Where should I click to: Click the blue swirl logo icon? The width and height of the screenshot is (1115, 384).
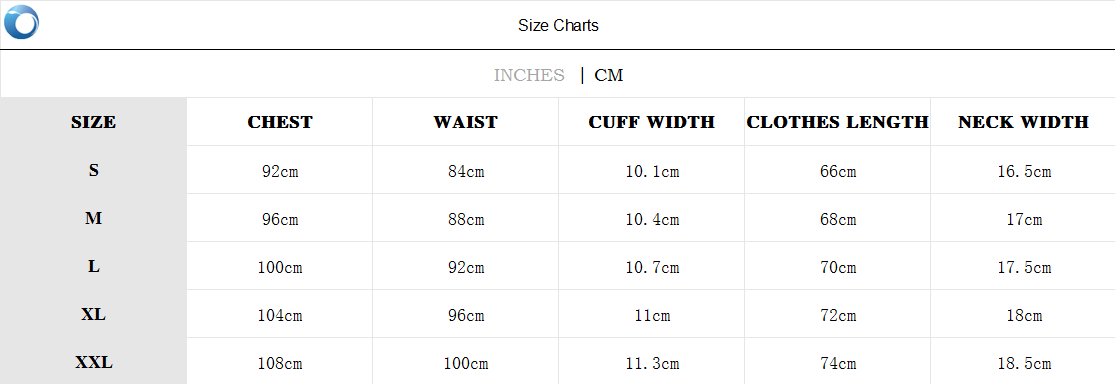(x=21, y=21)
